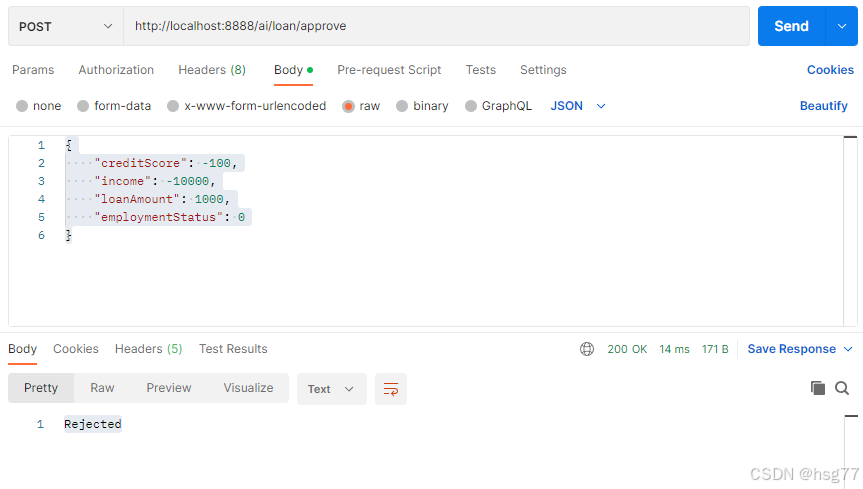
Task: Open response search with magnifier icon
Action: pos(842,388)
